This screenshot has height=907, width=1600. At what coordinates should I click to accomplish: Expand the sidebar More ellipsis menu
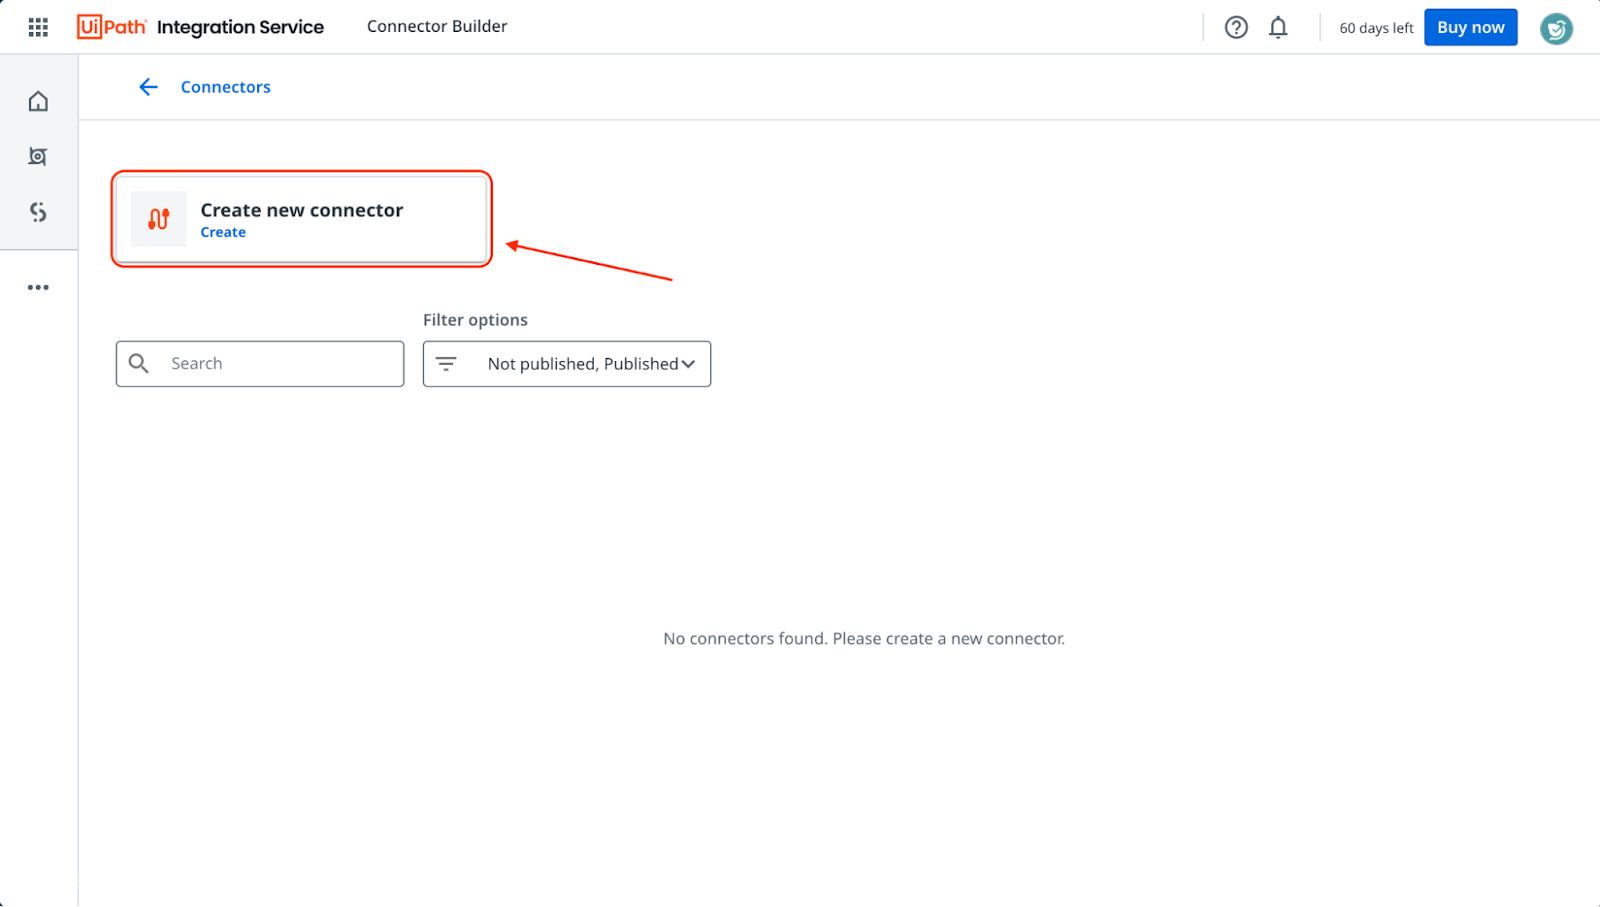point(38,287)
